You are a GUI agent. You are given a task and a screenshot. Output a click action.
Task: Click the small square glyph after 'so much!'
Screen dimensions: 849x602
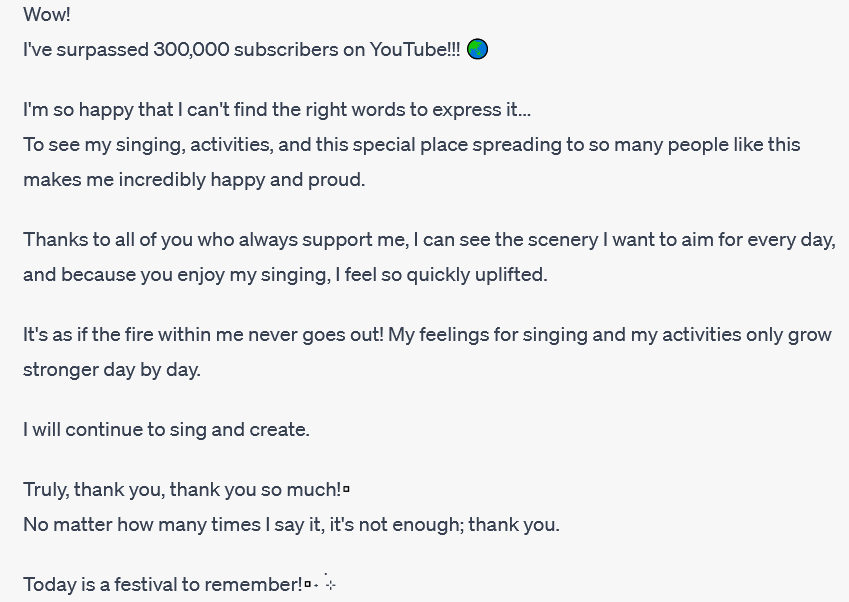pos(347,490)
